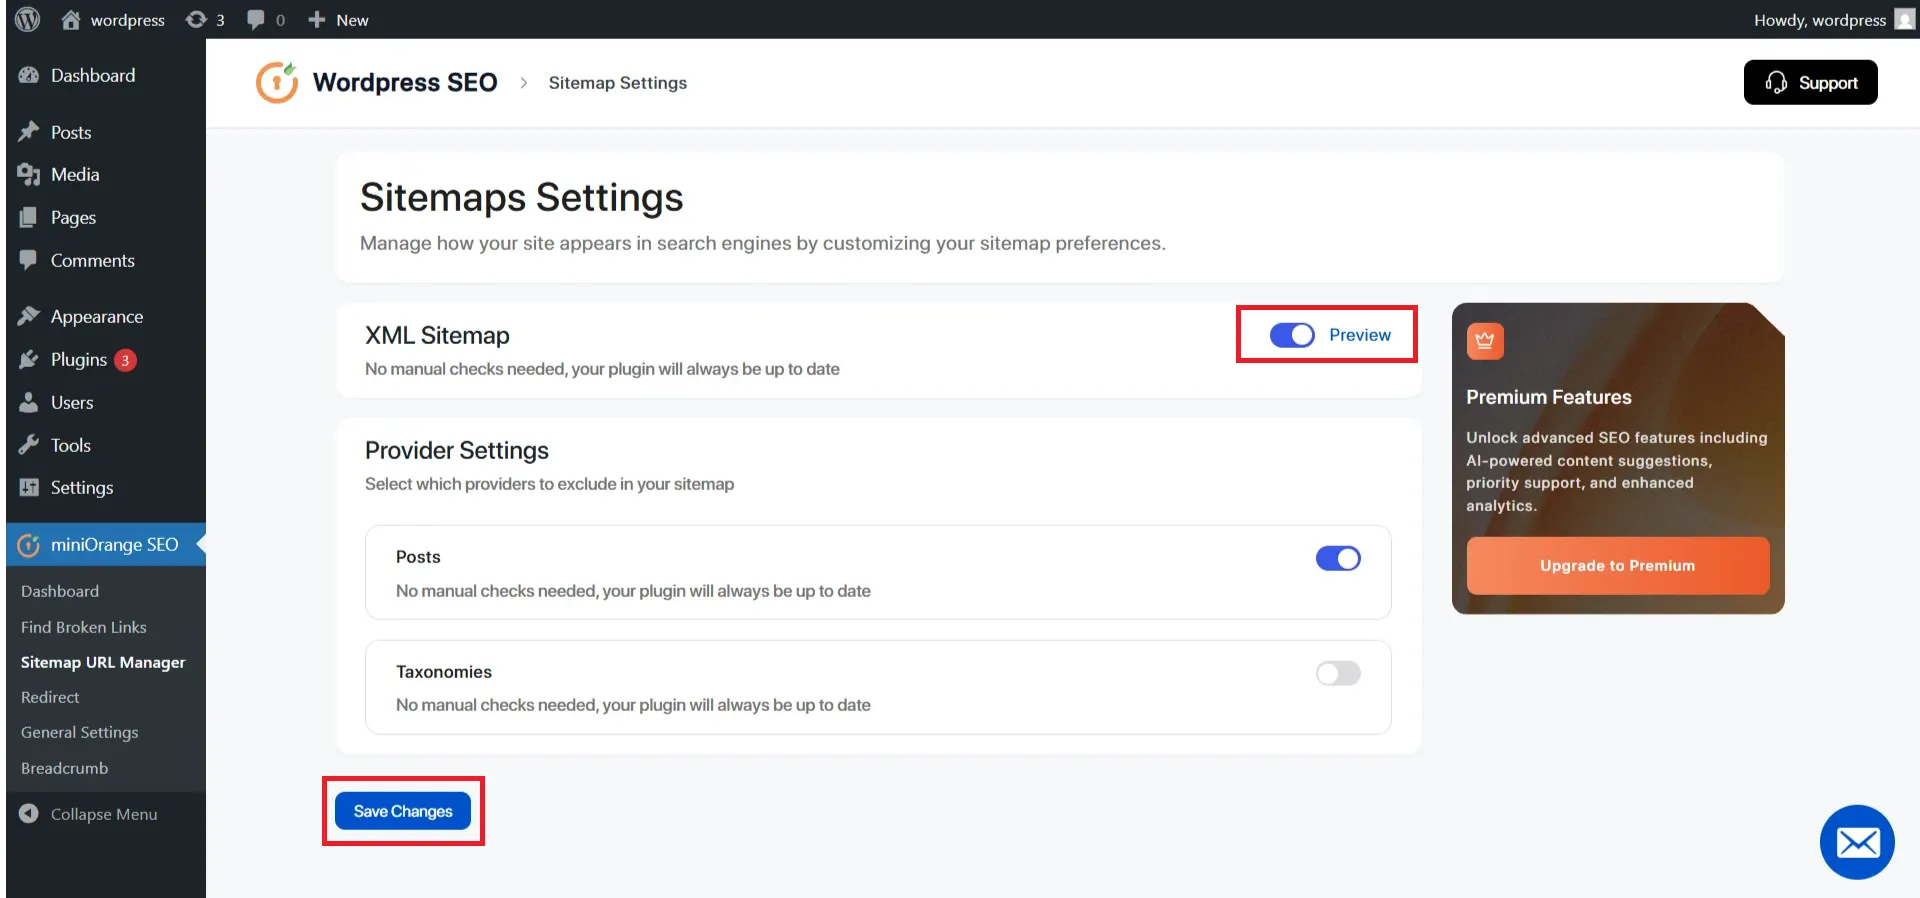Click the breadcrumb chevron after Wordpress SEO
Image resolution: width=1920 pixels, height=898 pixels.
pos(523,83)
